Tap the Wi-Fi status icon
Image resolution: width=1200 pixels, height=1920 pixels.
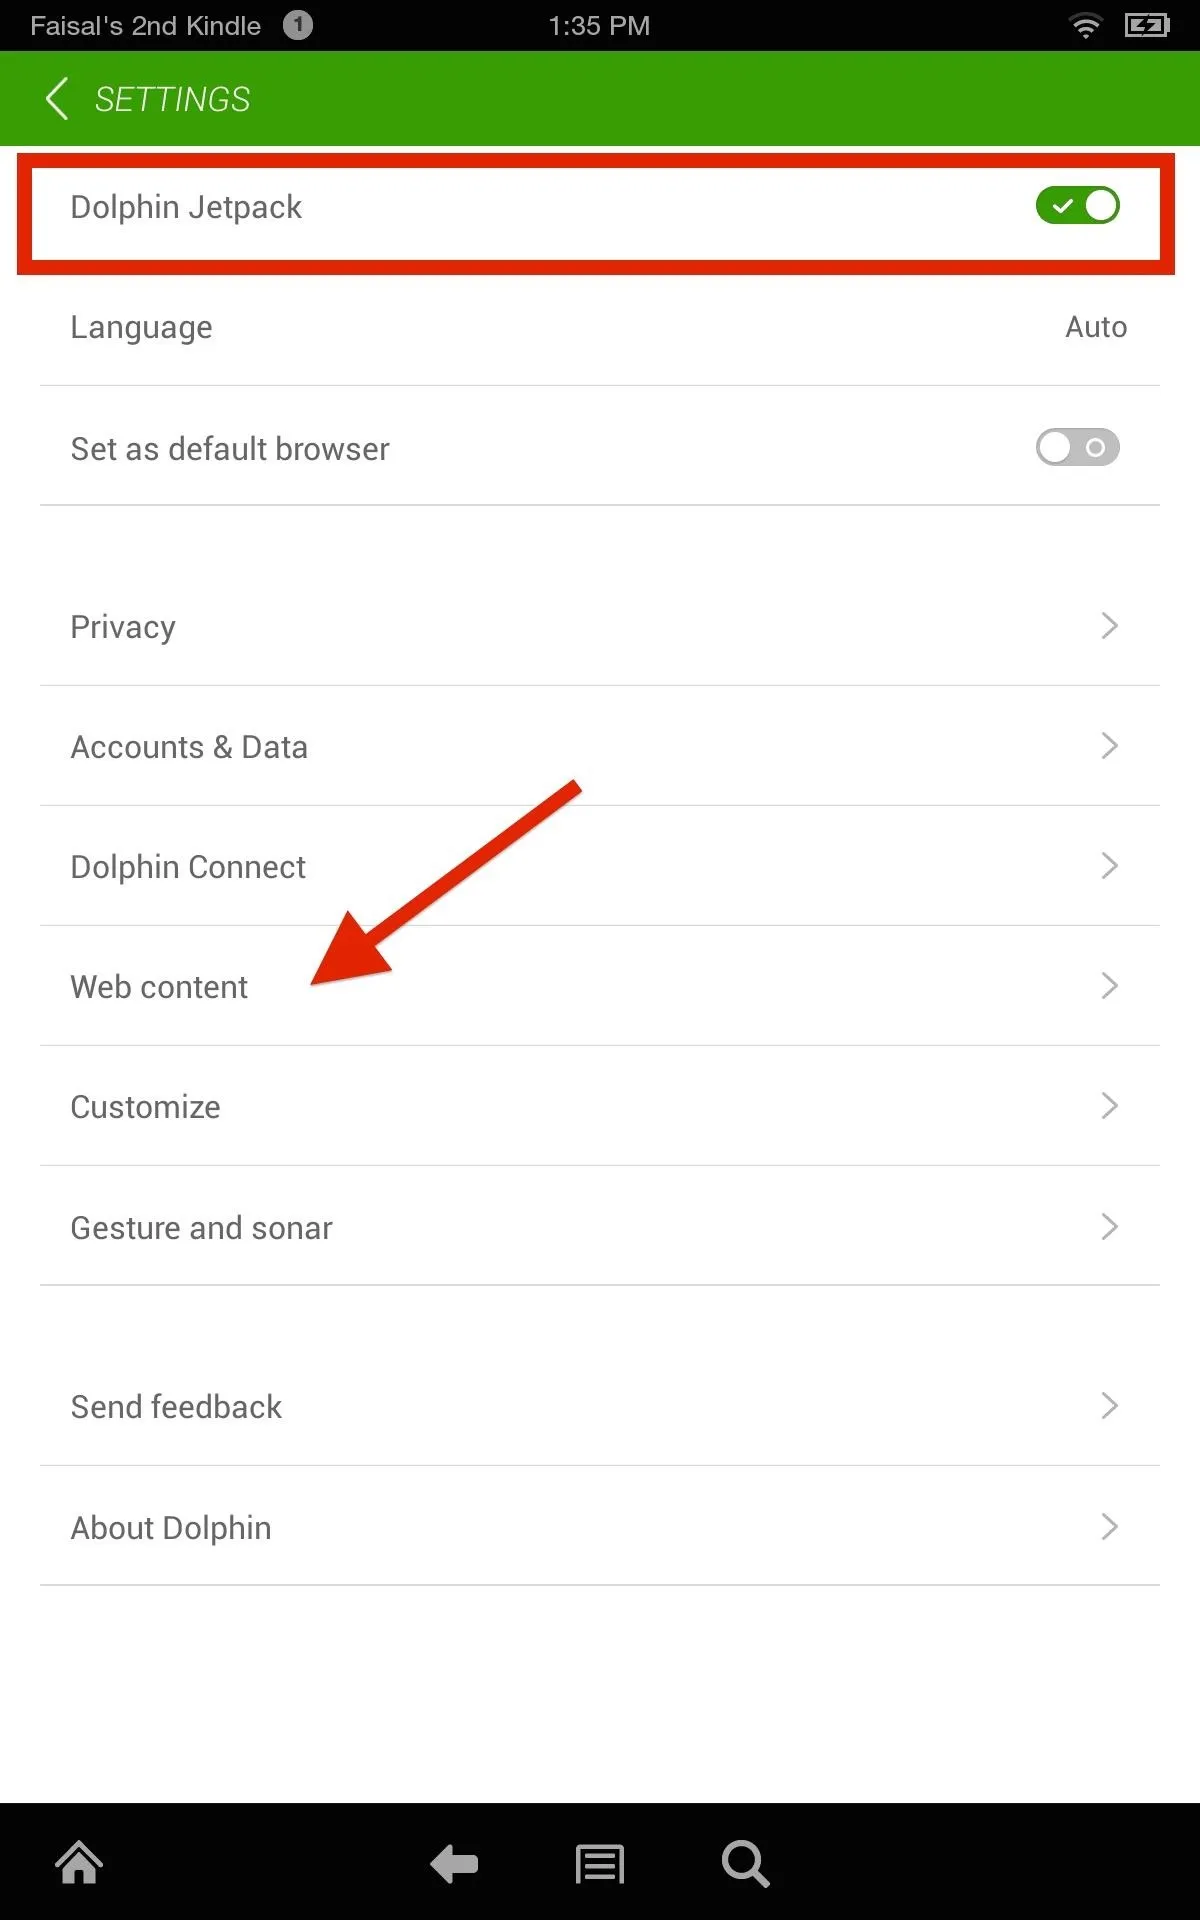click(x=1085, y=26)
